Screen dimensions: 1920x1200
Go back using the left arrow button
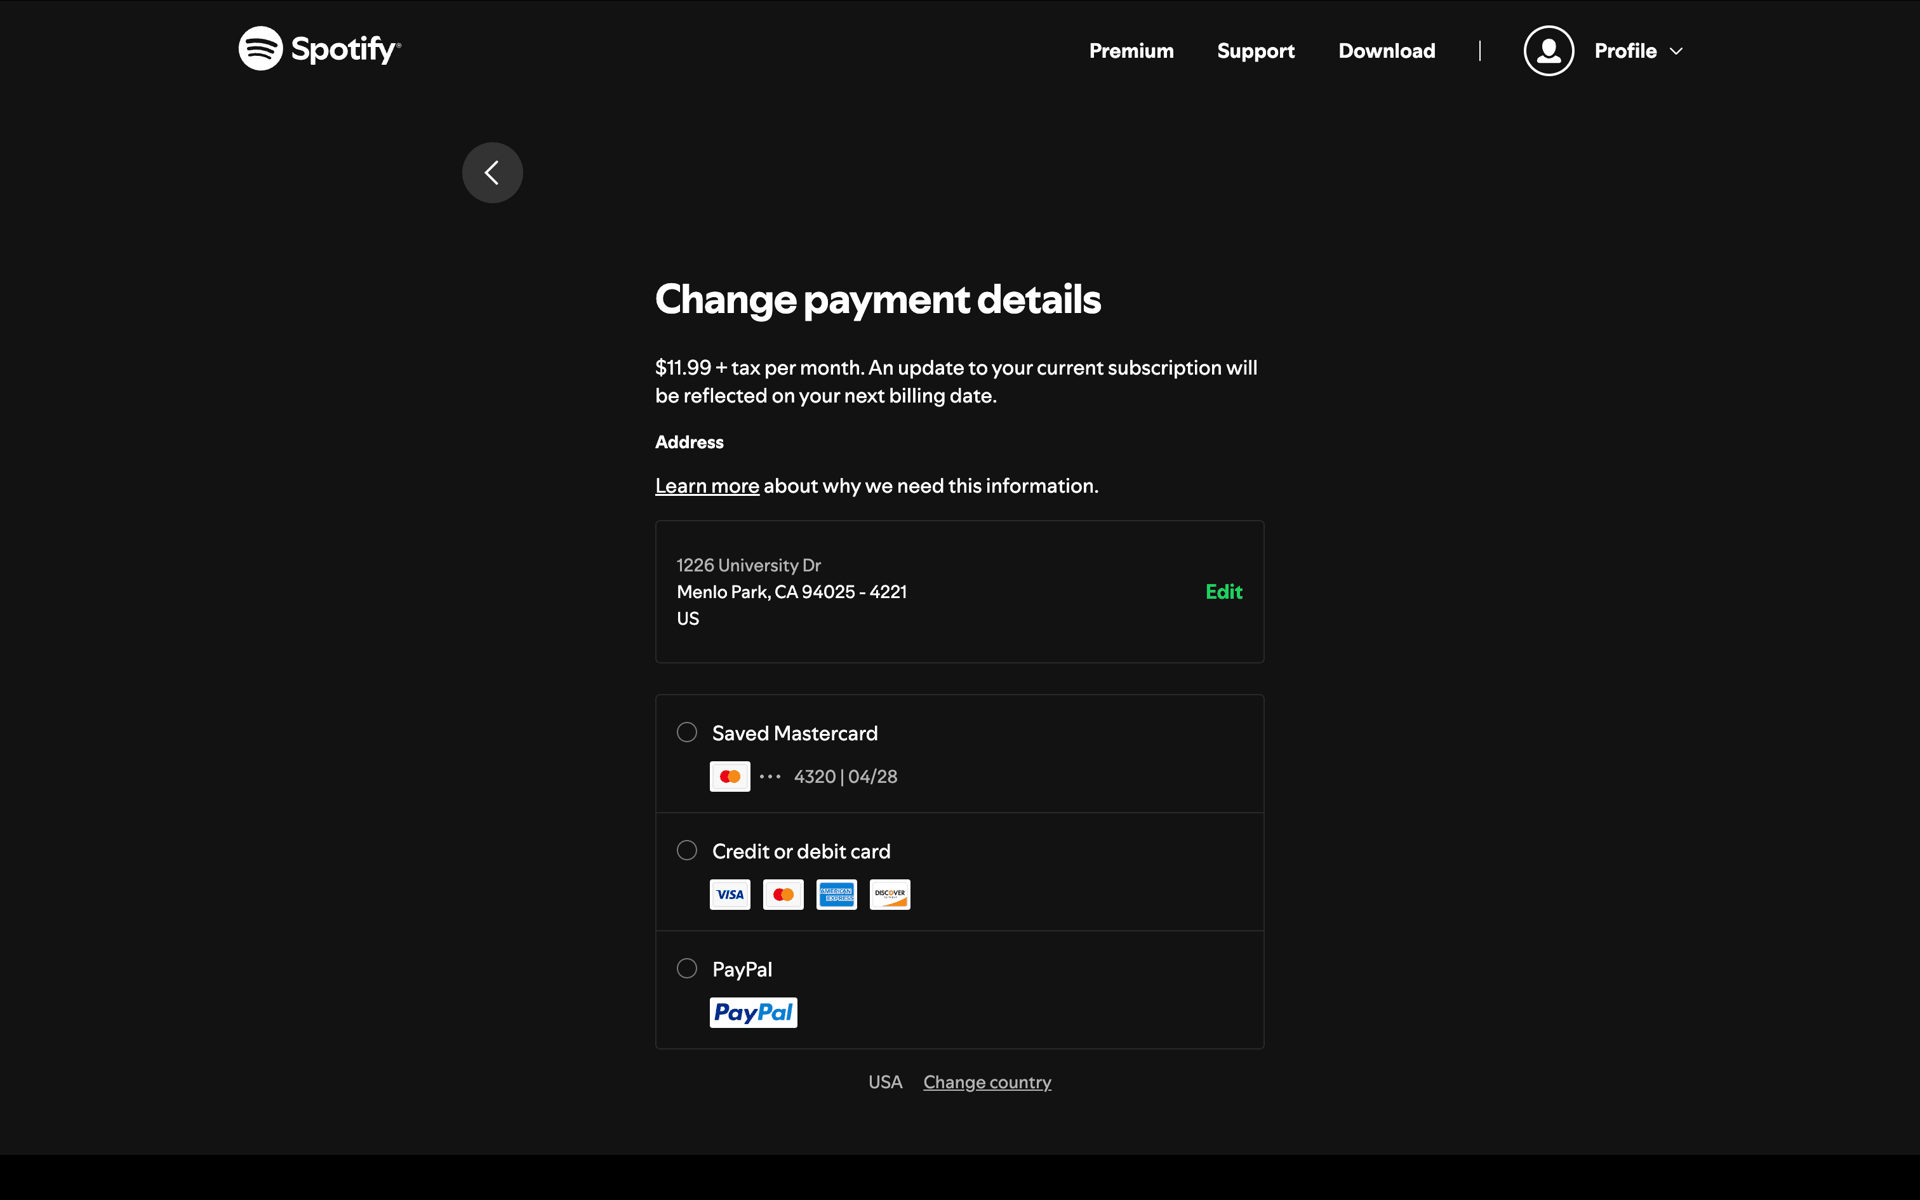(x=492, y=172)
